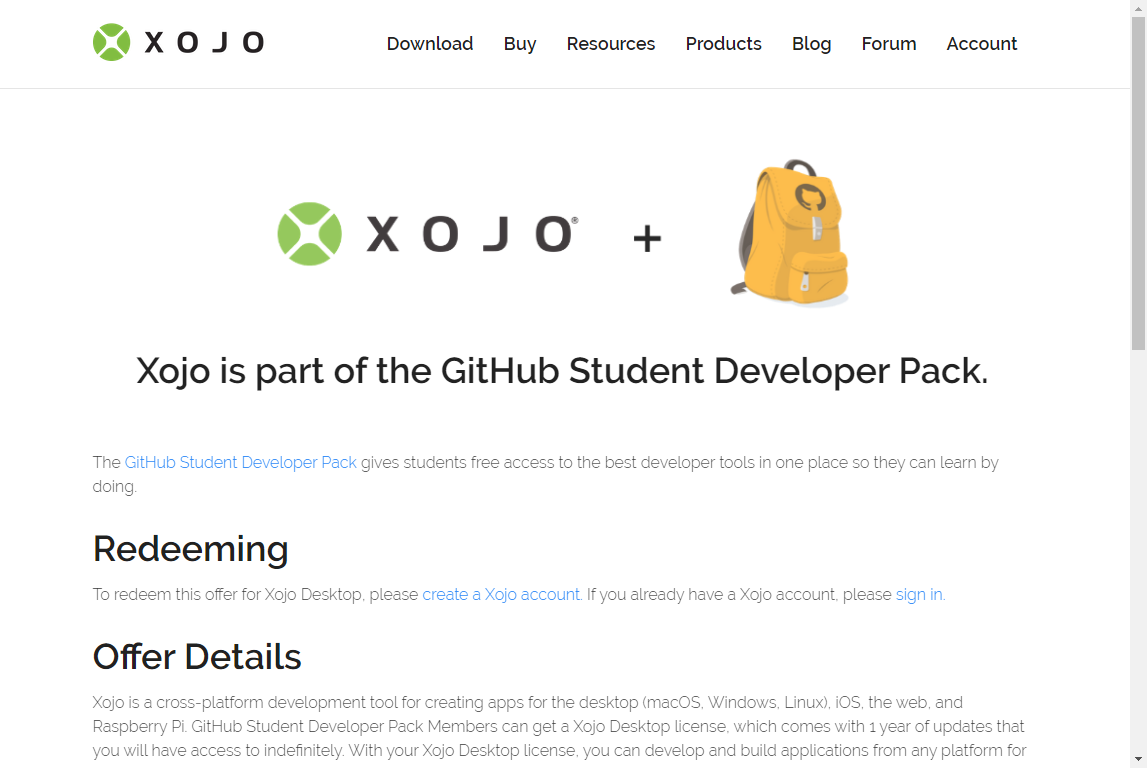
Task: Click the scrollbar down arrow
Action: point(1138,759)
